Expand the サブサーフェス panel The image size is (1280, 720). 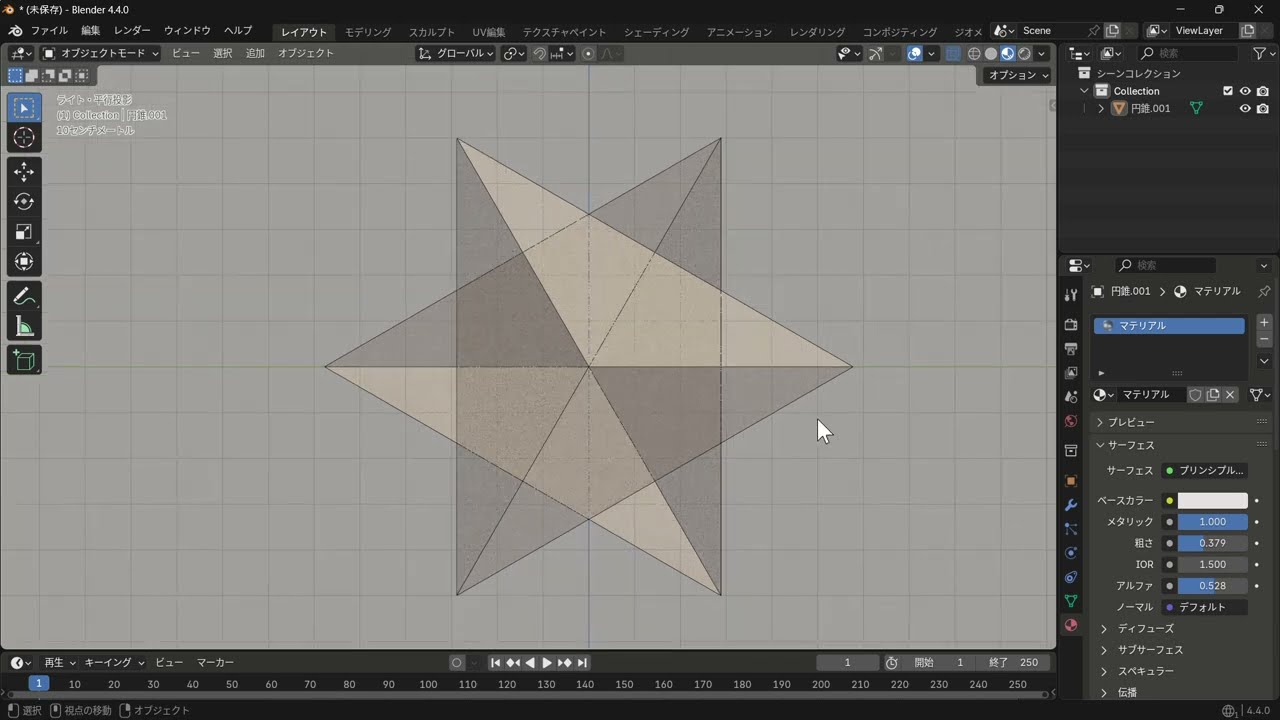[x=1150, y=650]
